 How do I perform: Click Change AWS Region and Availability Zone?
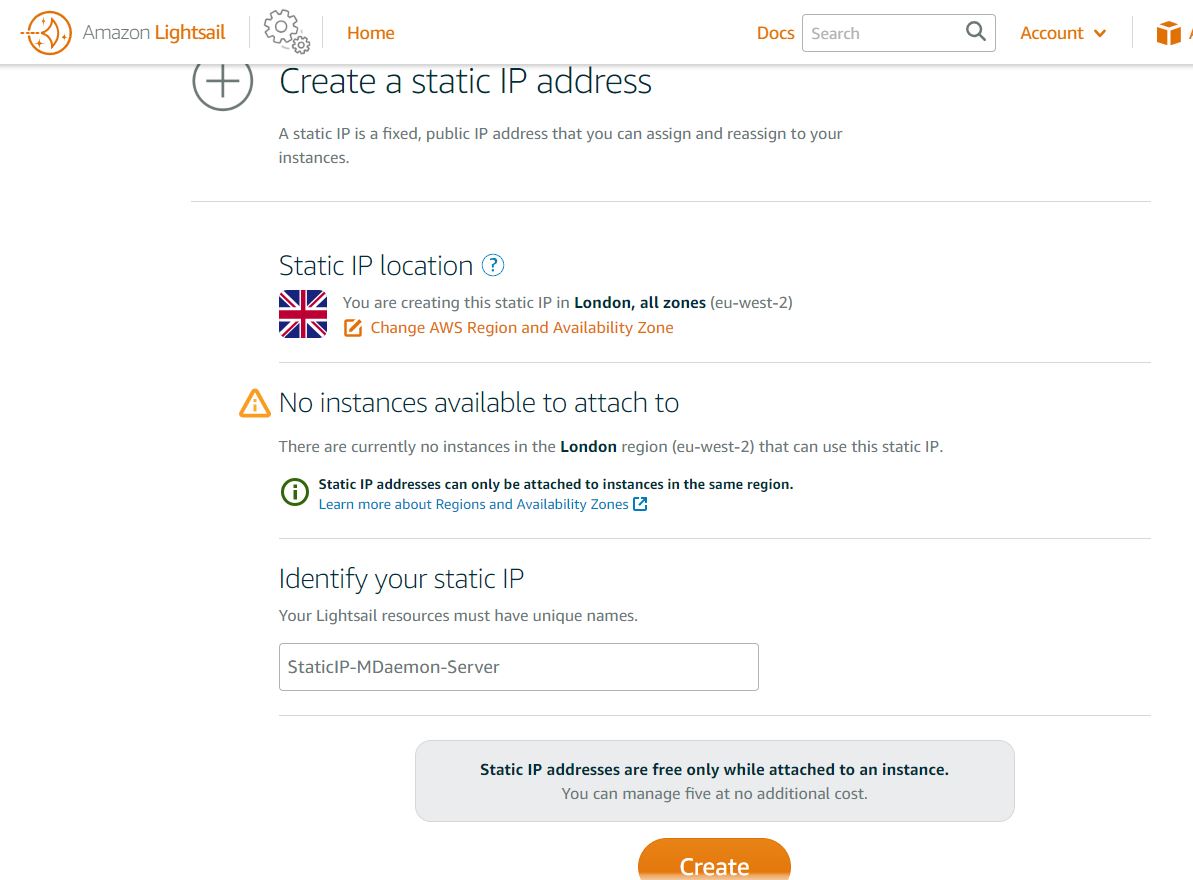[521, 328]
